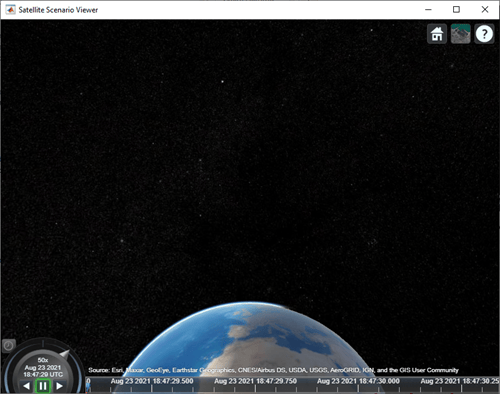Close the Satellite Scenario Viewer window
500x394 pixels.
point(485,10)
